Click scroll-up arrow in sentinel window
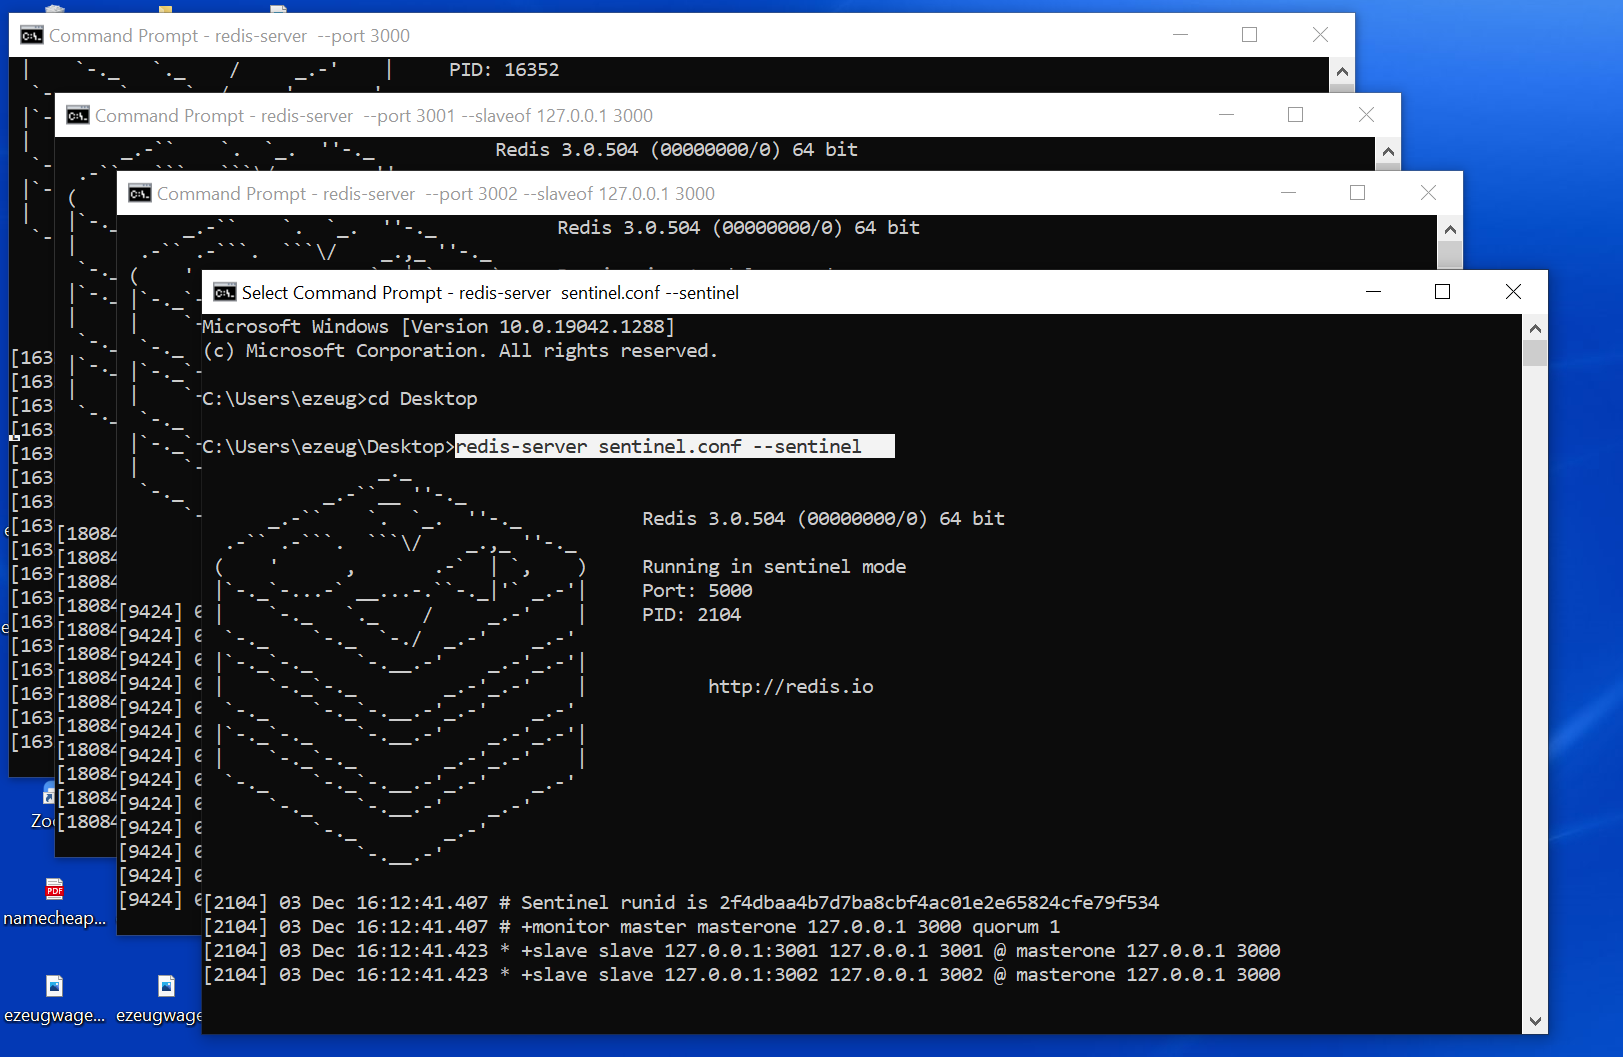 tap(1535, 328)
